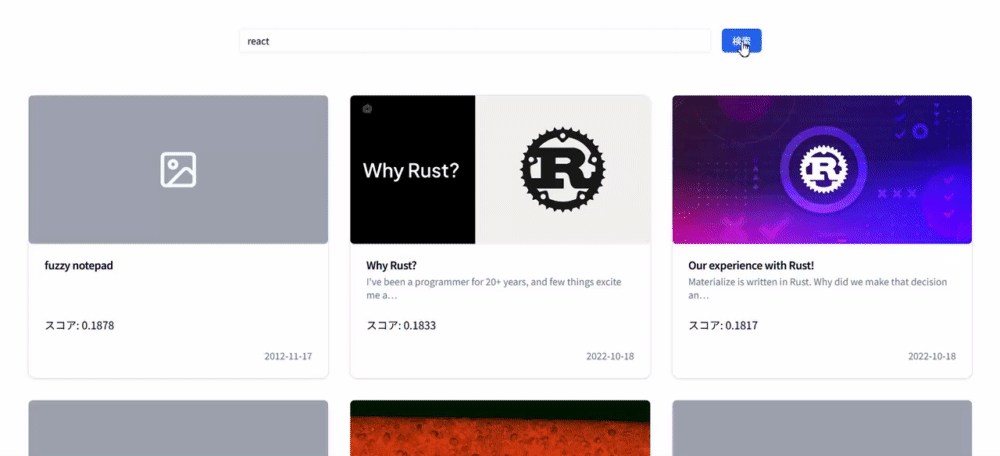Click the purple Rust logo thumbnail
Image resolution: width=1000 pixels, height=456 pixels.
tap(822, 170)
